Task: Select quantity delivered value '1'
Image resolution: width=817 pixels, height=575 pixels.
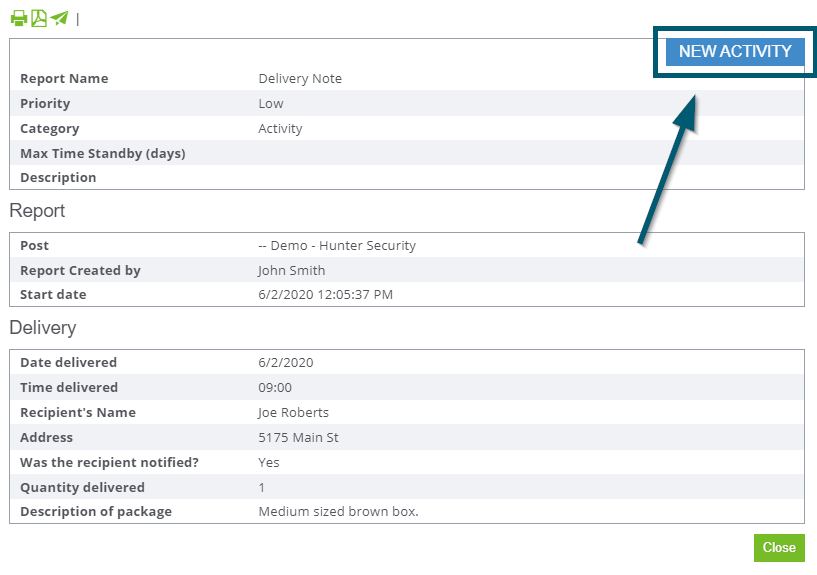Action: (262, 488)
